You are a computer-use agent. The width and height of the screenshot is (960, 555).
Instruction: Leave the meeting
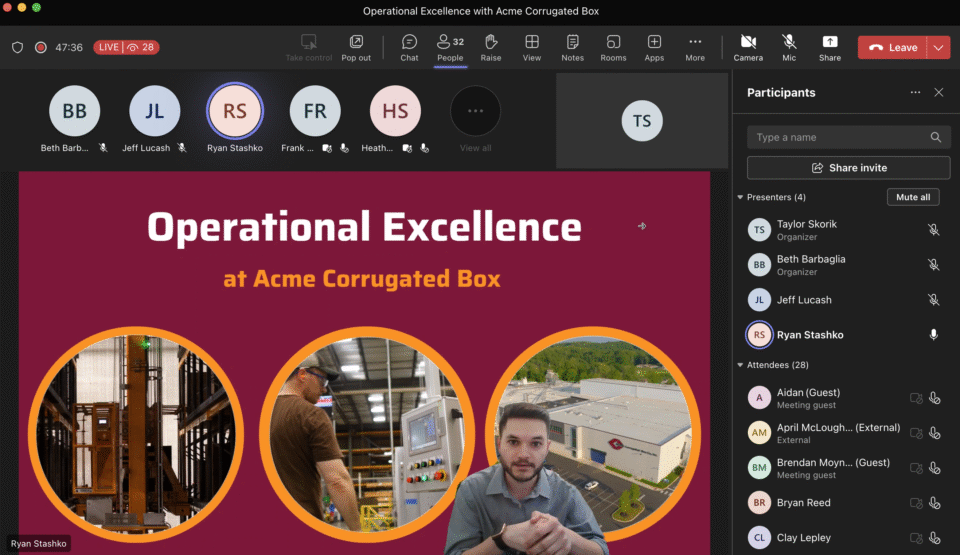click(893, 47)
